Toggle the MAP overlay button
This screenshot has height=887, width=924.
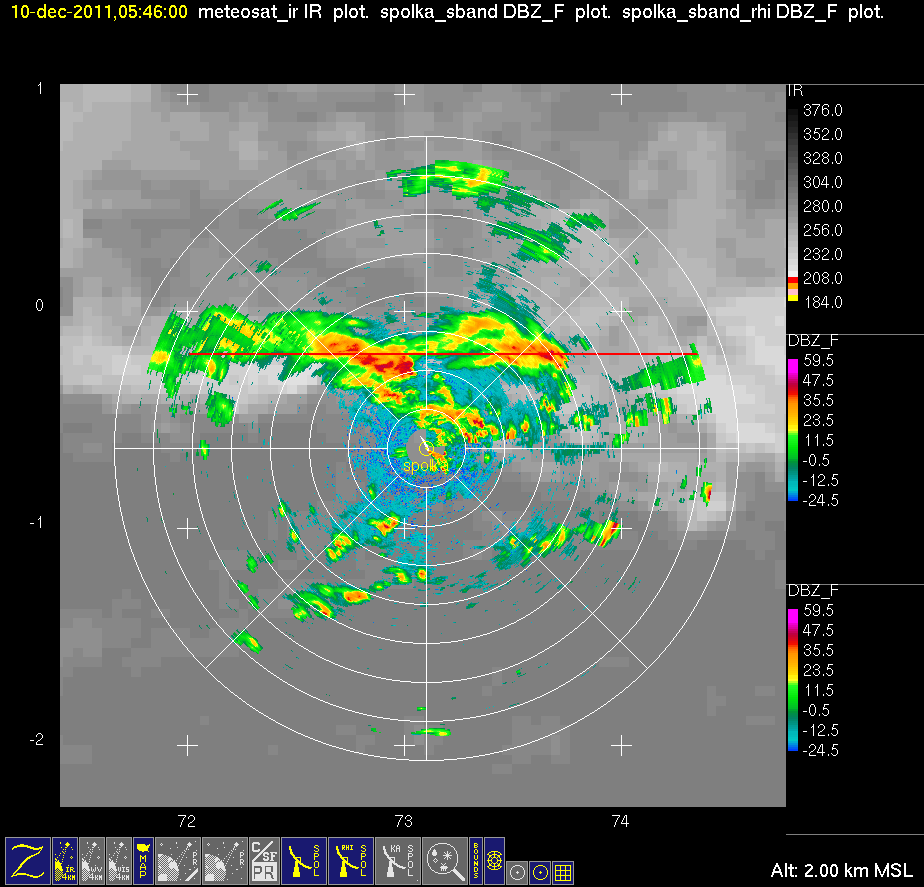pyautogui.click(x=143, y=860)
